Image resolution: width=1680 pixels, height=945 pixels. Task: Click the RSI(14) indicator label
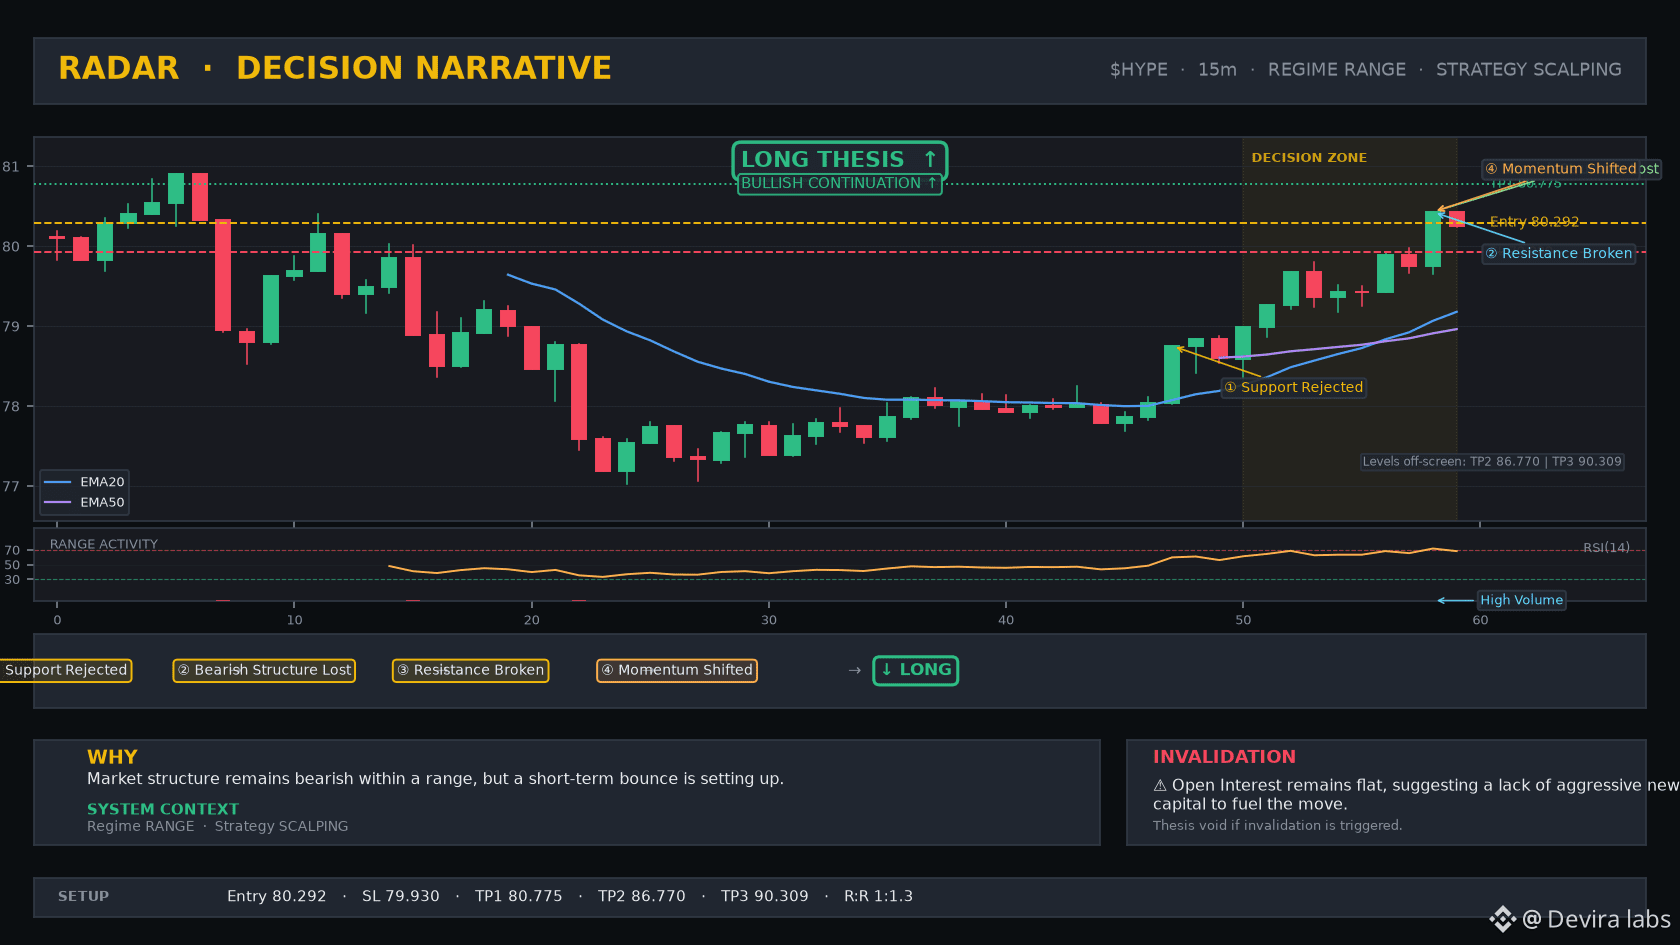coord(1606,548)
